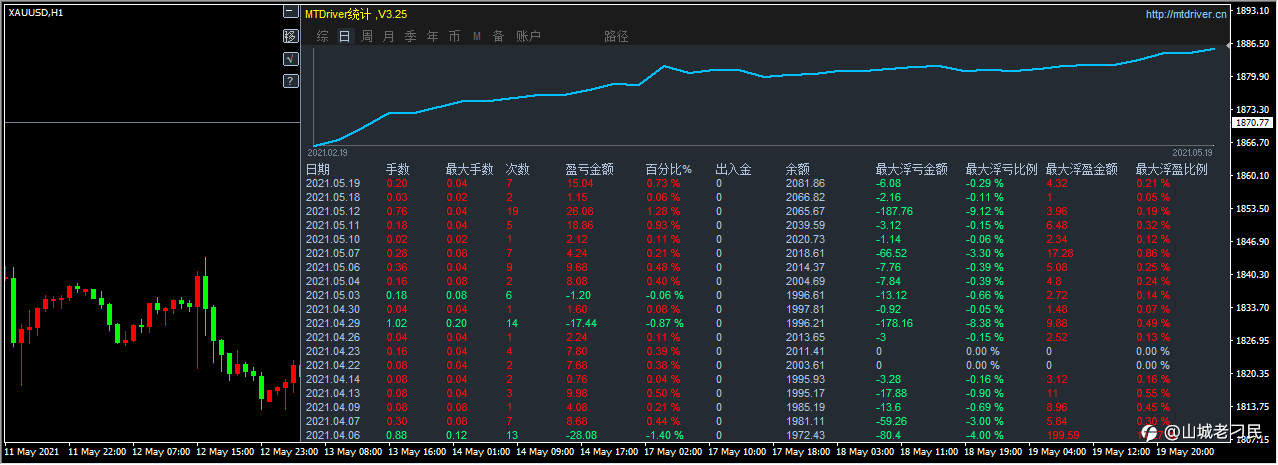Click the 移 move panel icon
Image resolution: width=1278 pixels, height=465 pixels.
tap(290, 36)
